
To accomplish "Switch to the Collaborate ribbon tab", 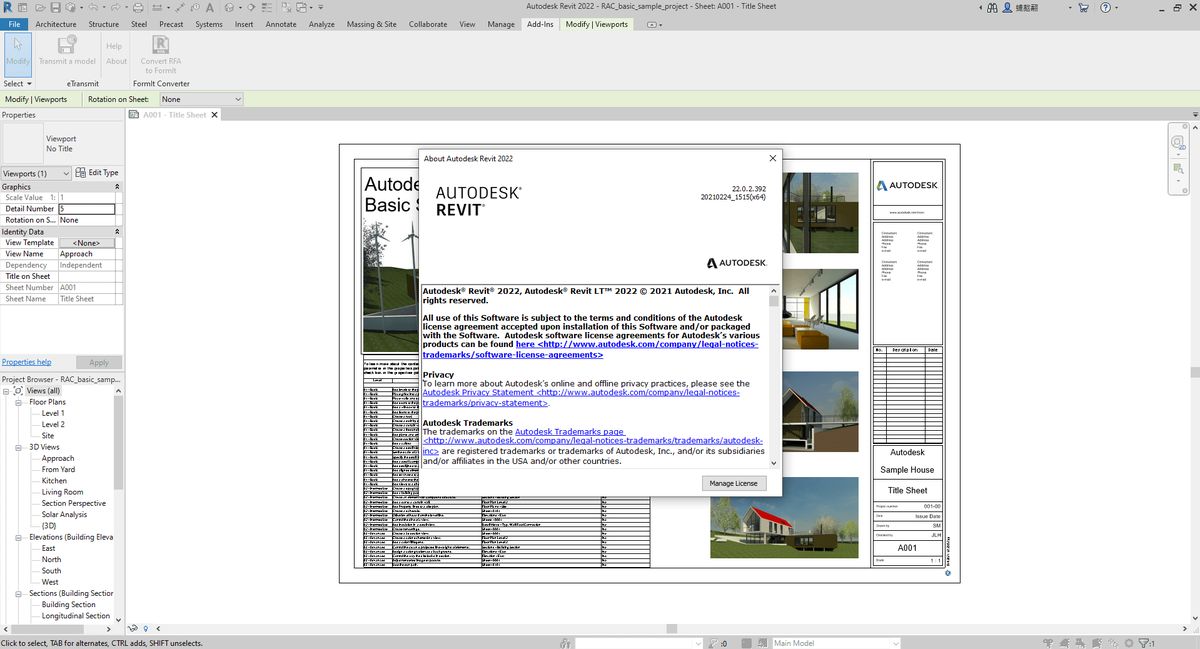I will point(428,24).
